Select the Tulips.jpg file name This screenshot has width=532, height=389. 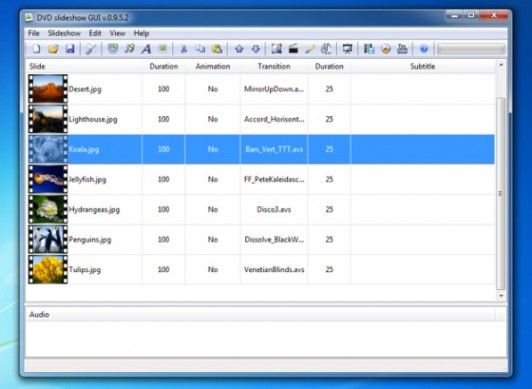pyautogui.click(x=85, y=270)
